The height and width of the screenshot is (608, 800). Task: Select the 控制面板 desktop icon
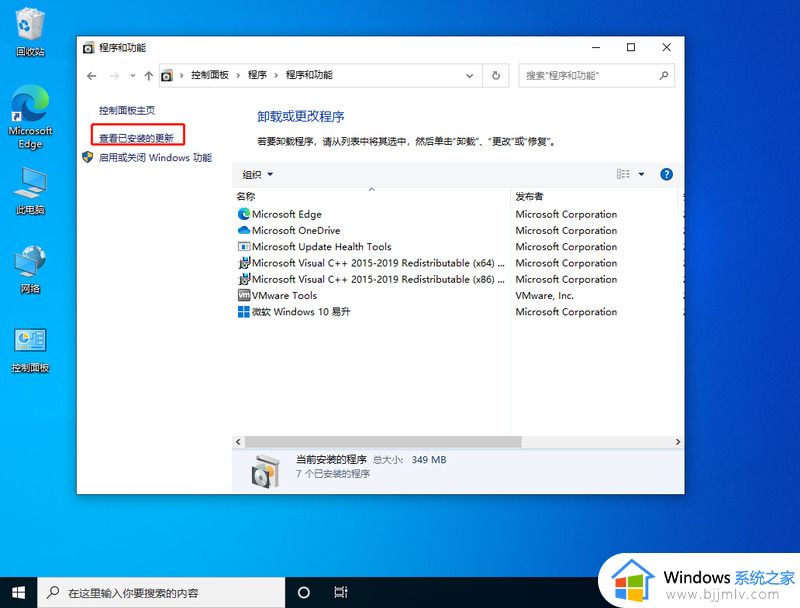point(30,350)
